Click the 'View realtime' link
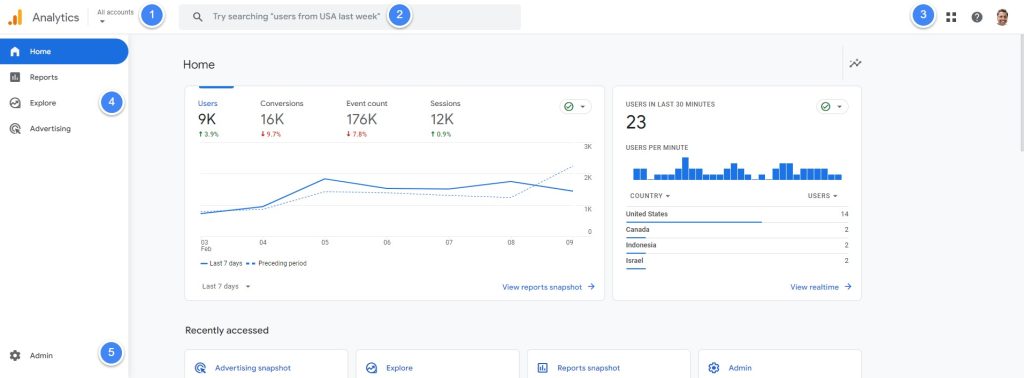The width and height of the screenshot is (1024, 378). click(x=821, y=287)
